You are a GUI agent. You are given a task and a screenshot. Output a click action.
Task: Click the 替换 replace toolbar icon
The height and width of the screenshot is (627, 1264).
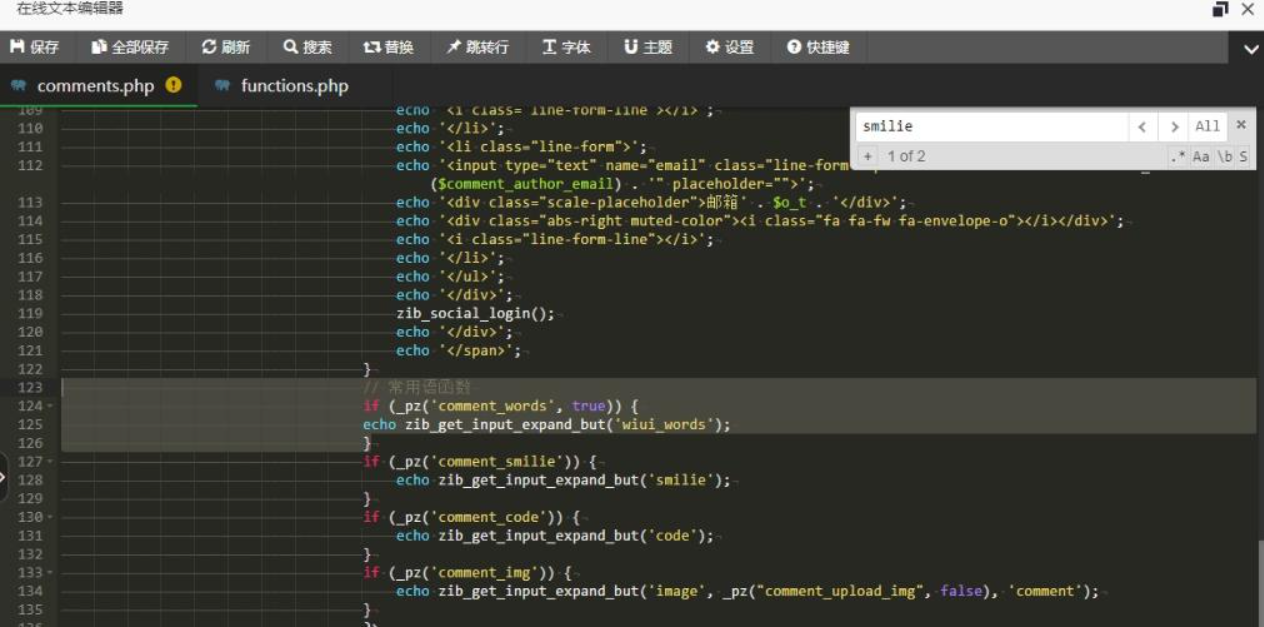point(372,47)
